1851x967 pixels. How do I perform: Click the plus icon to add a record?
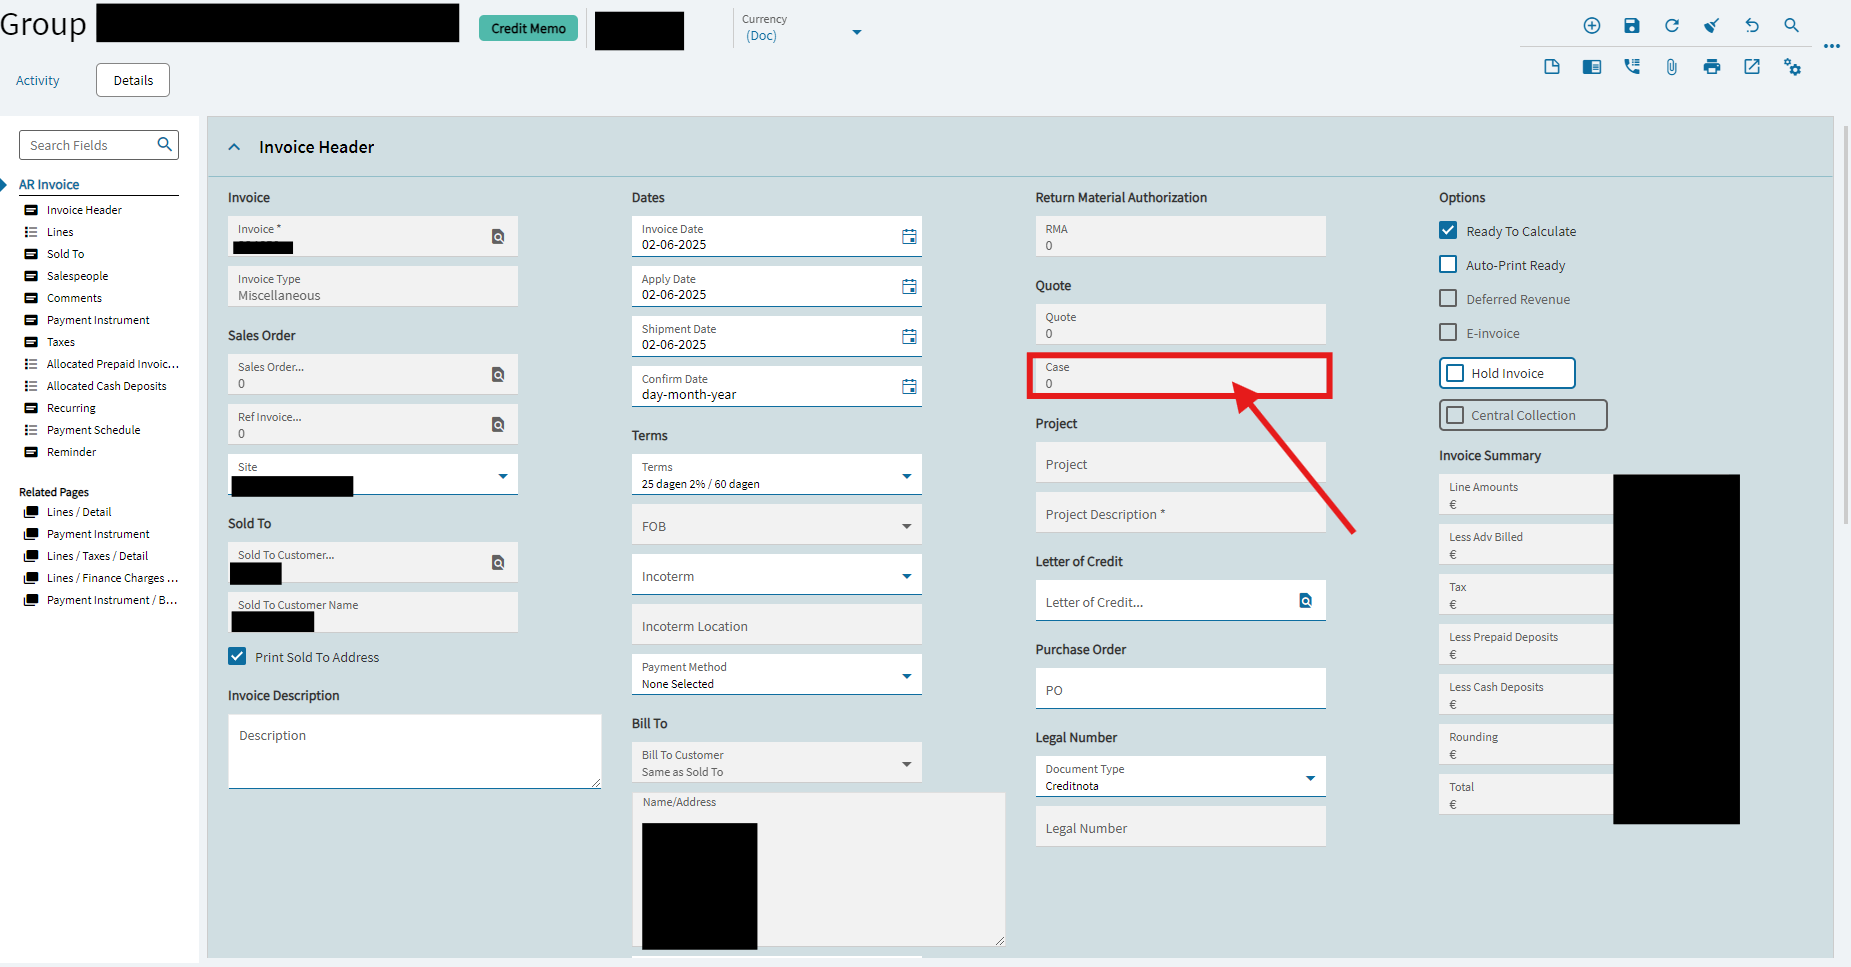[1591, 25]
